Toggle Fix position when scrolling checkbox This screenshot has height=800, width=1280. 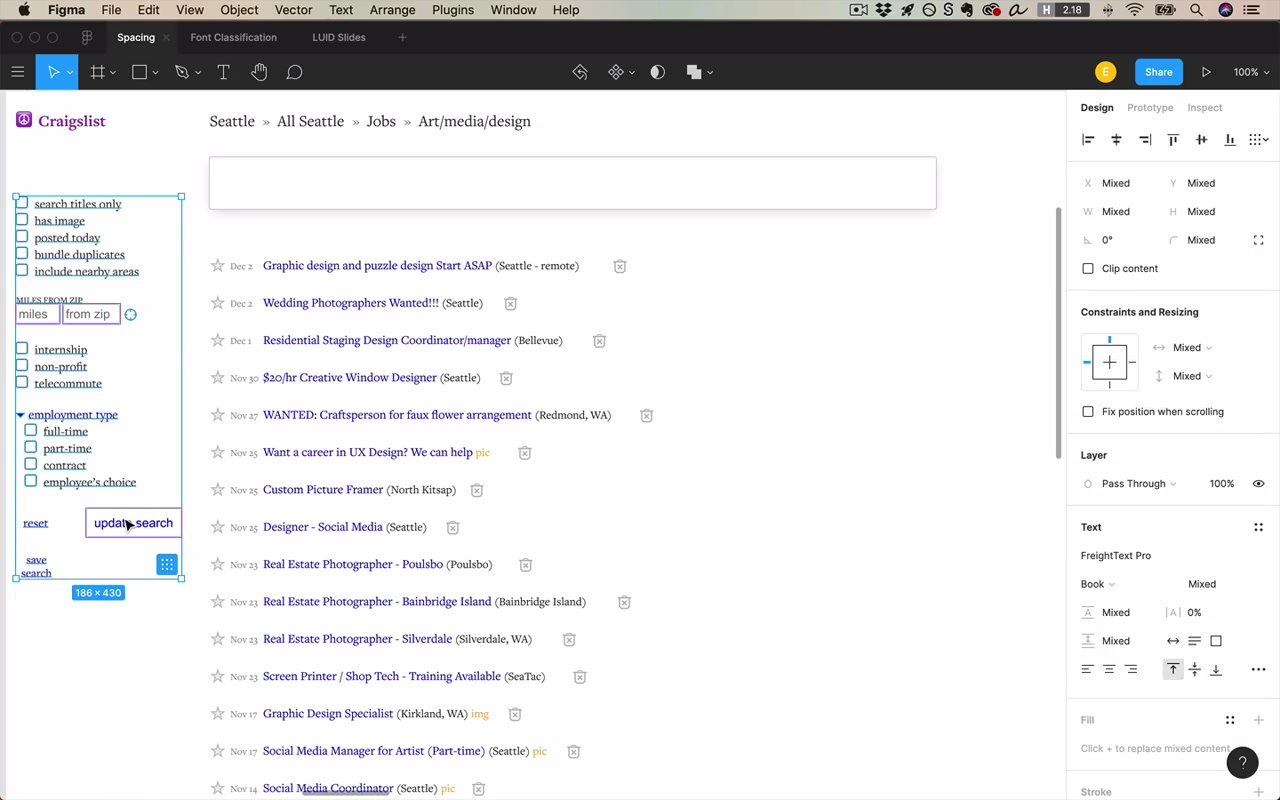1088,411
